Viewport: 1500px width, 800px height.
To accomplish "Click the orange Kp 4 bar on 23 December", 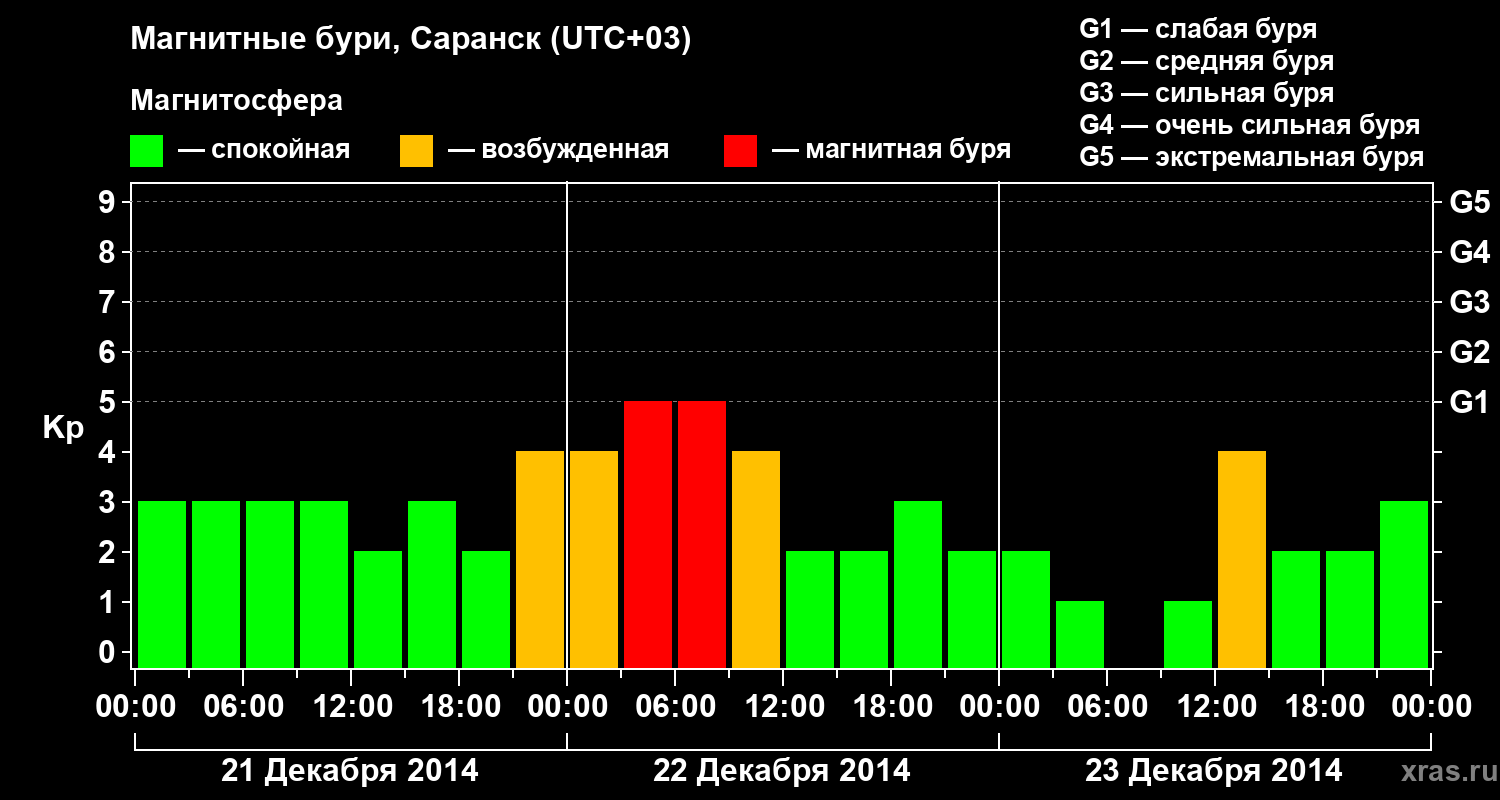I will pos(1242,559).
